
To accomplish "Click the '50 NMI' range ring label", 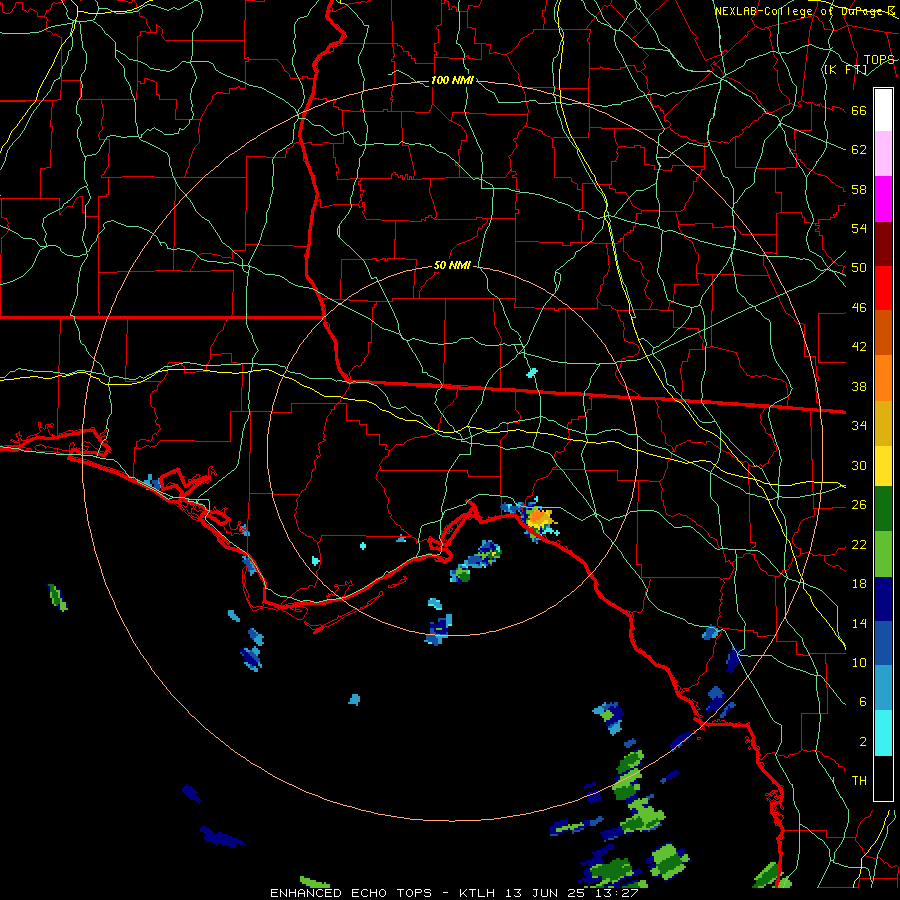I will (452, 265).
